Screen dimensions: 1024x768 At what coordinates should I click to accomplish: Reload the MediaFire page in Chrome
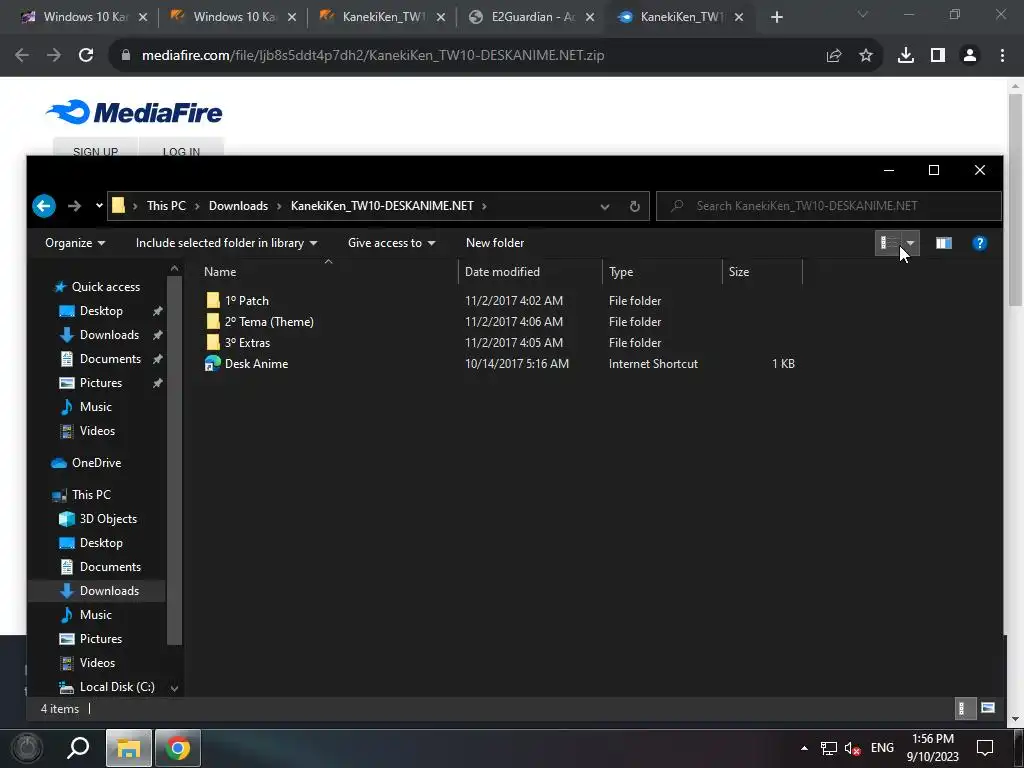[x=86, y=56]
